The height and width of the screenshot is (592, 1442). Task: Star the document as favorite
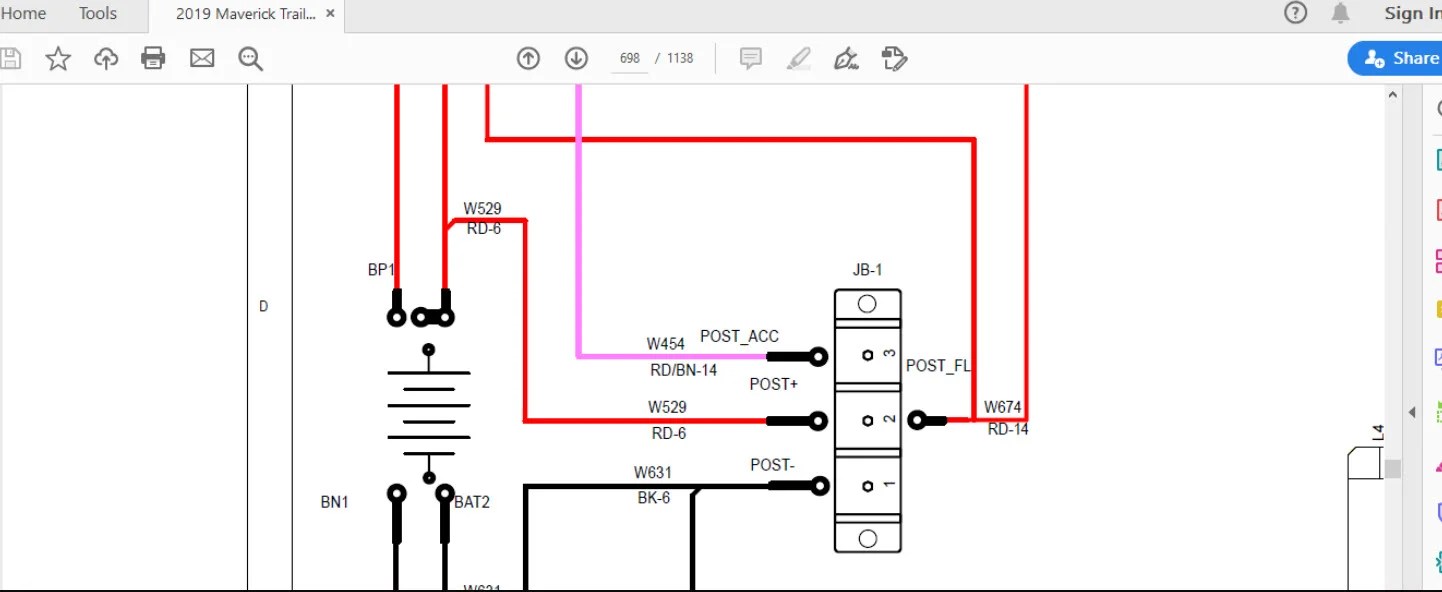pos(58,59)
